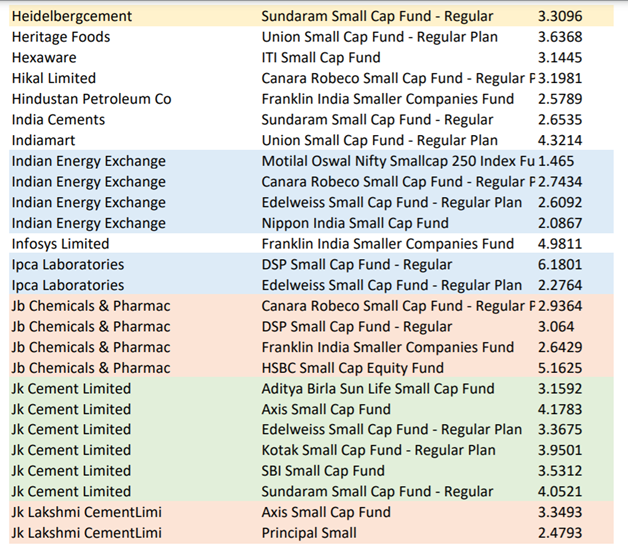628x548 pixels.
Task: Click Jk Cement Limited in Kotak row
Action: coord(71,450)
